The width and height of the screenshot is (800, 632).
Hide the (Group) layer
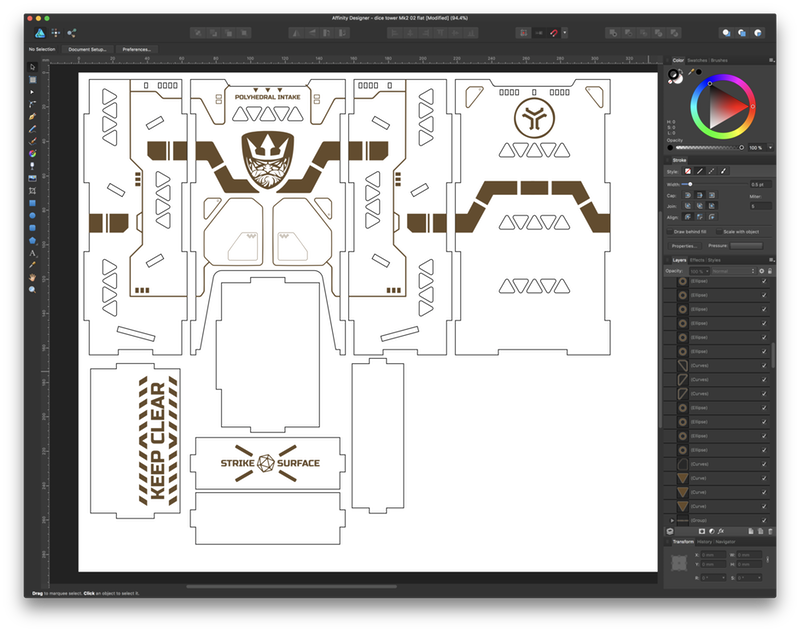[764, 520]
